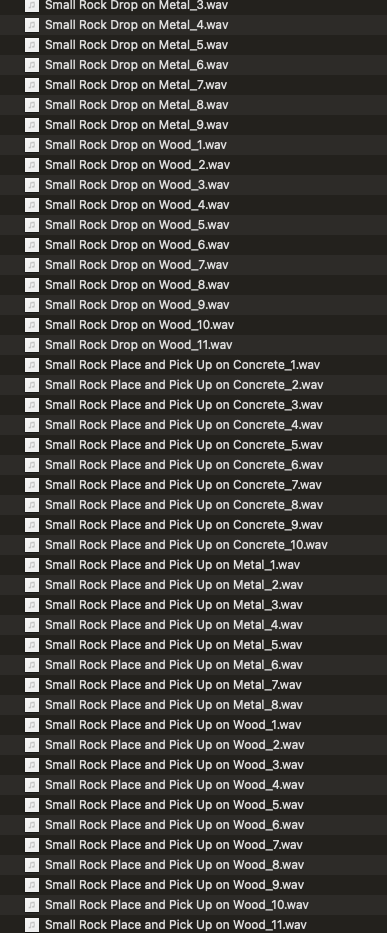387x933 pixels.
Task: Click the icon of Place and Pick Up on Metal_5.wav
Action: (x=32, y=644)
